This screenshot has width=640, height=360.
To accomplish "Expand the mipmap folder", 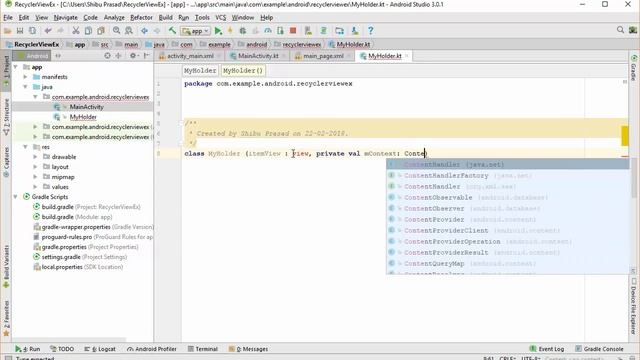I will coord(35,177).
